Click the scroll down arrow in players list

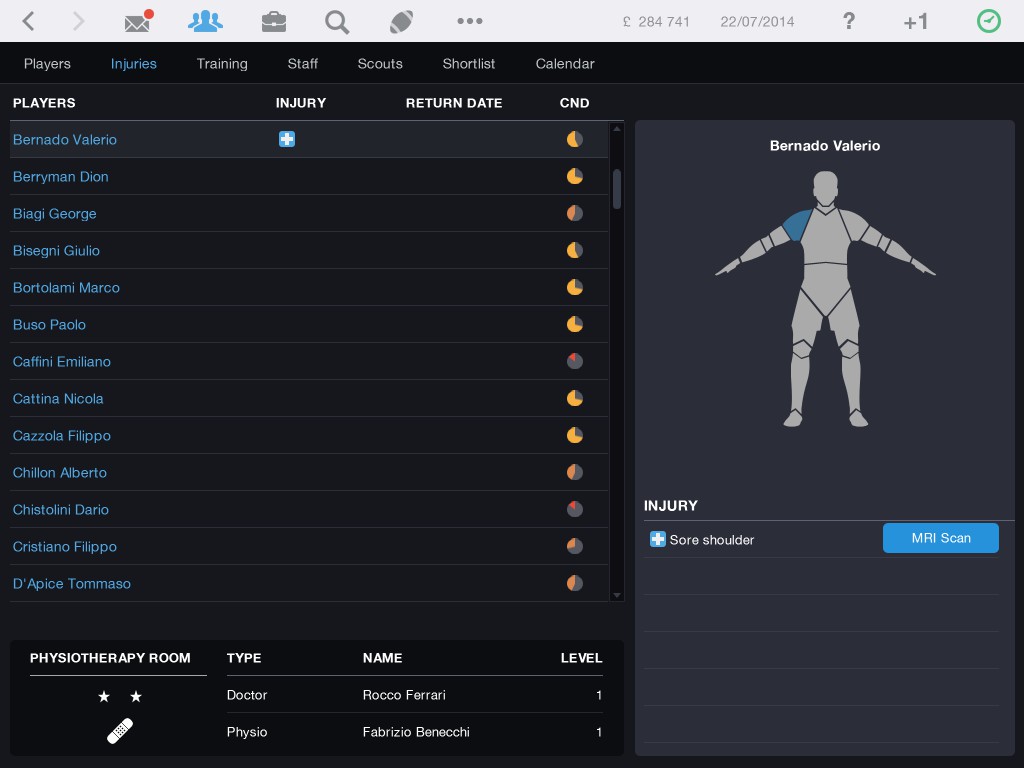[x=617, y=594]
